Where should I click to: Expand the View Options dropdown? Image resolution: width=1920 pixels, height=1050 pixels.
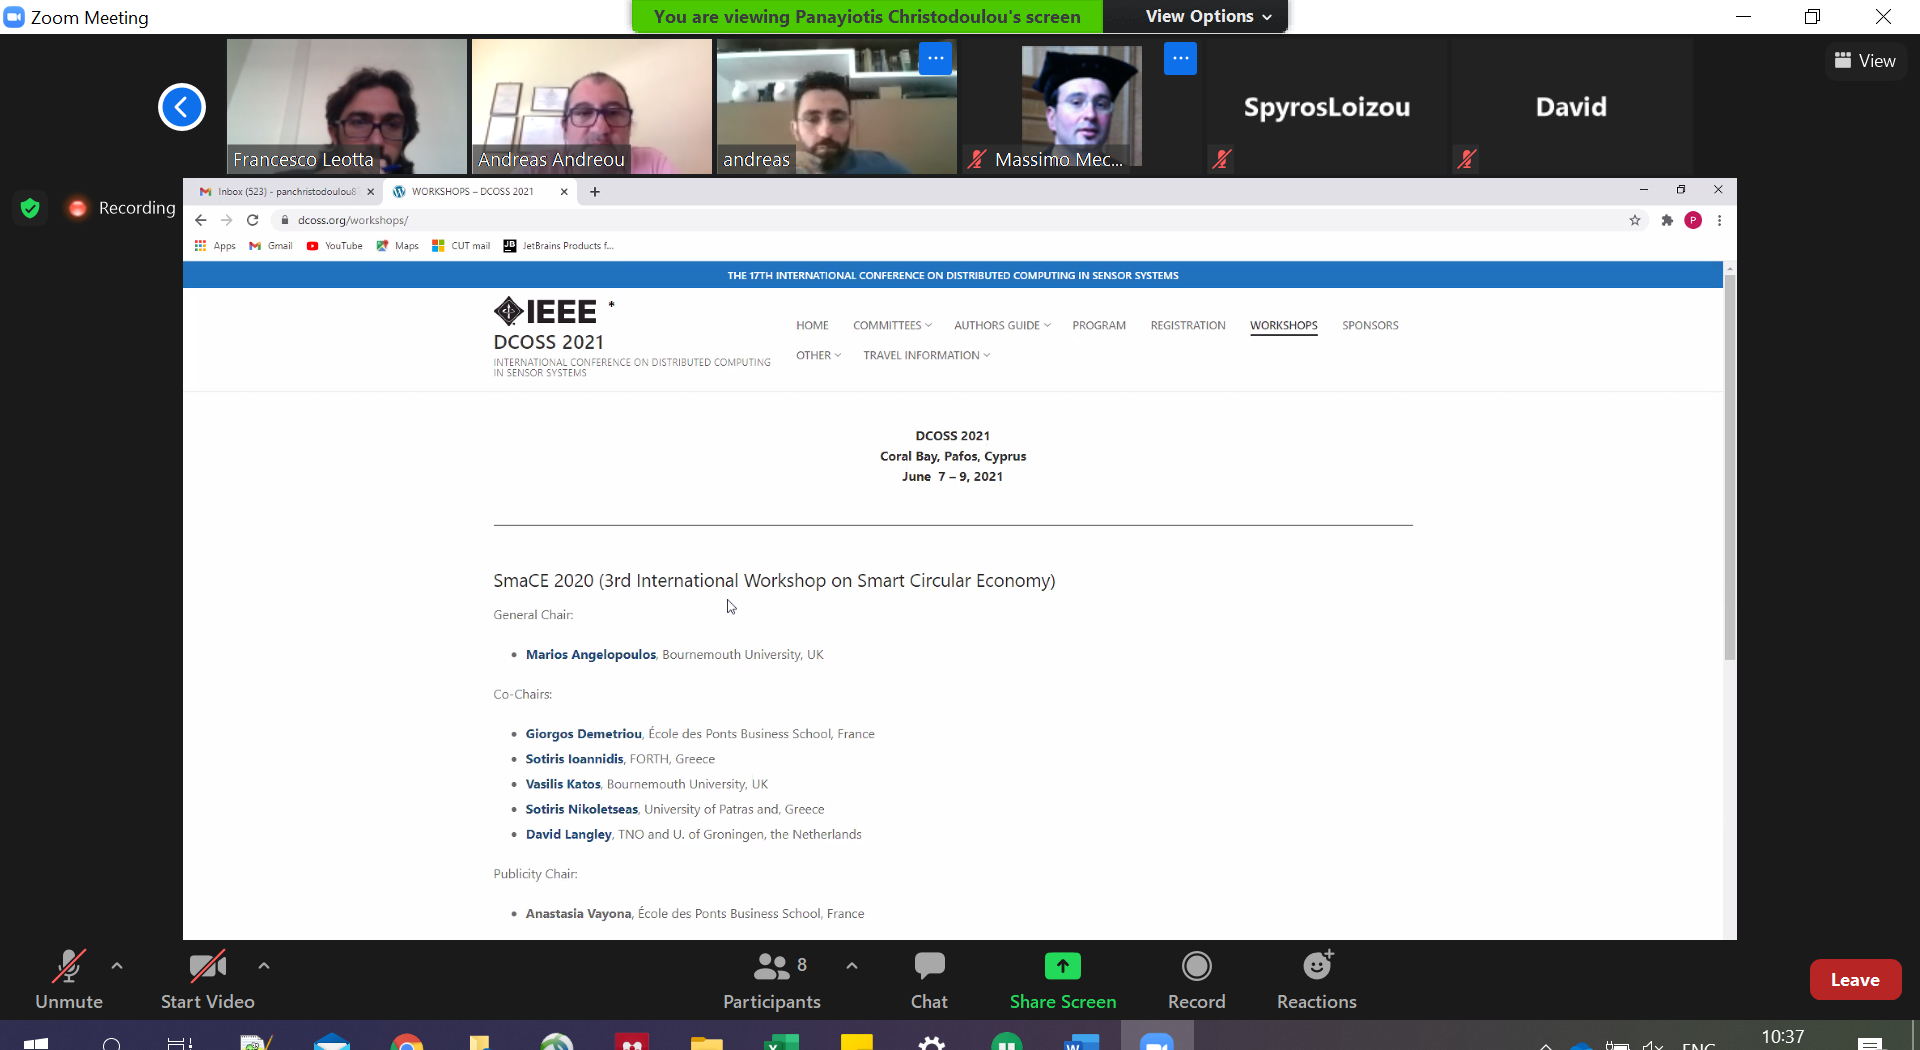pos(1208,16)
